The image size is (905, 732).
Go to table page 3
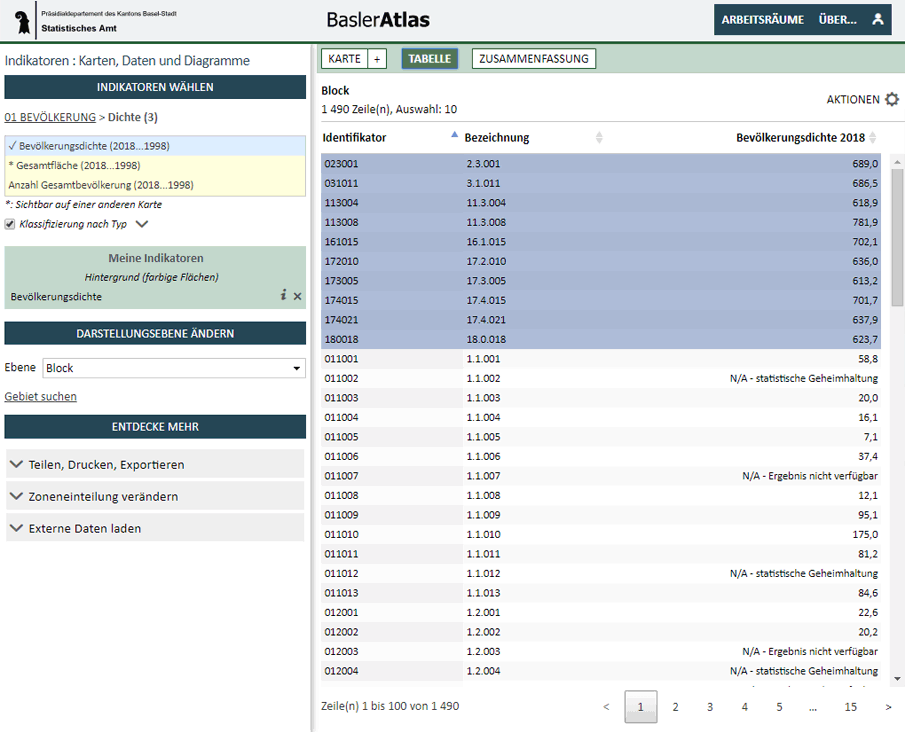pos(710,707)
